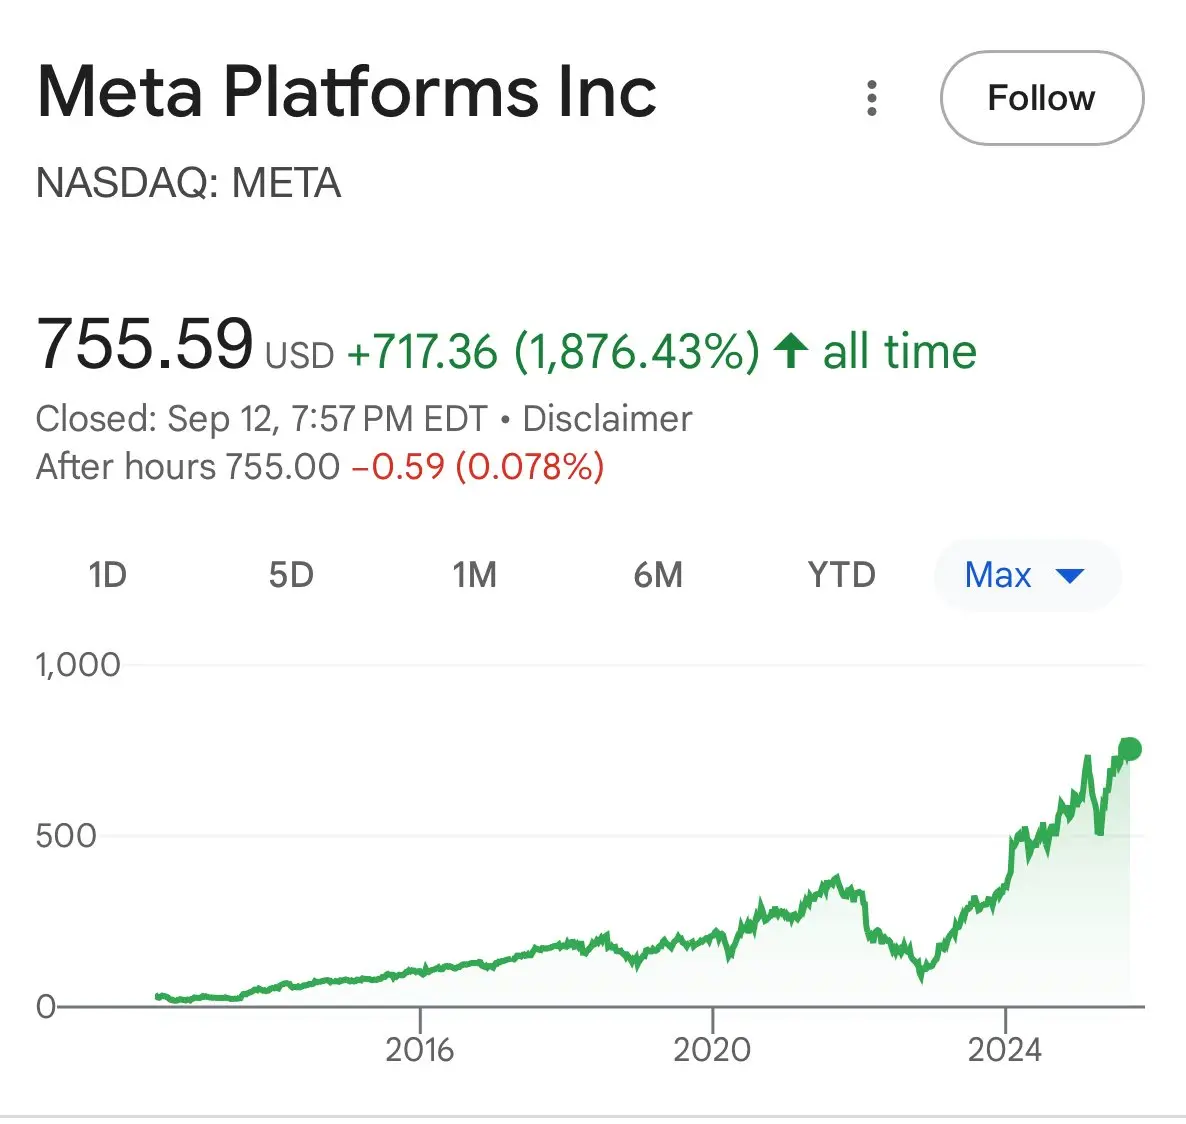Click the Meta Platforms Inc title
This screenshot has height=1124, width=1186.
click(346, 92)
